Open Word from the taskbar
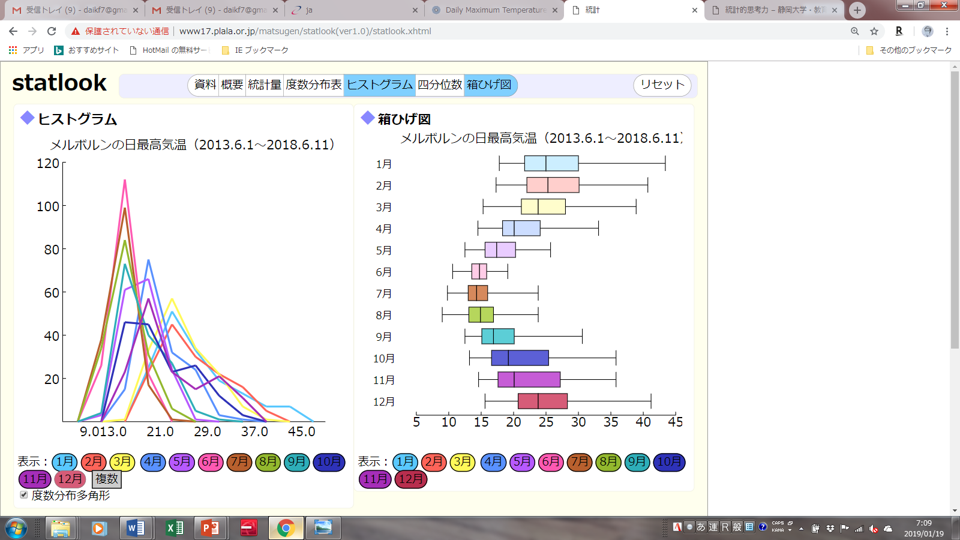This screenshot has height=540, width=960. (135, 527)
